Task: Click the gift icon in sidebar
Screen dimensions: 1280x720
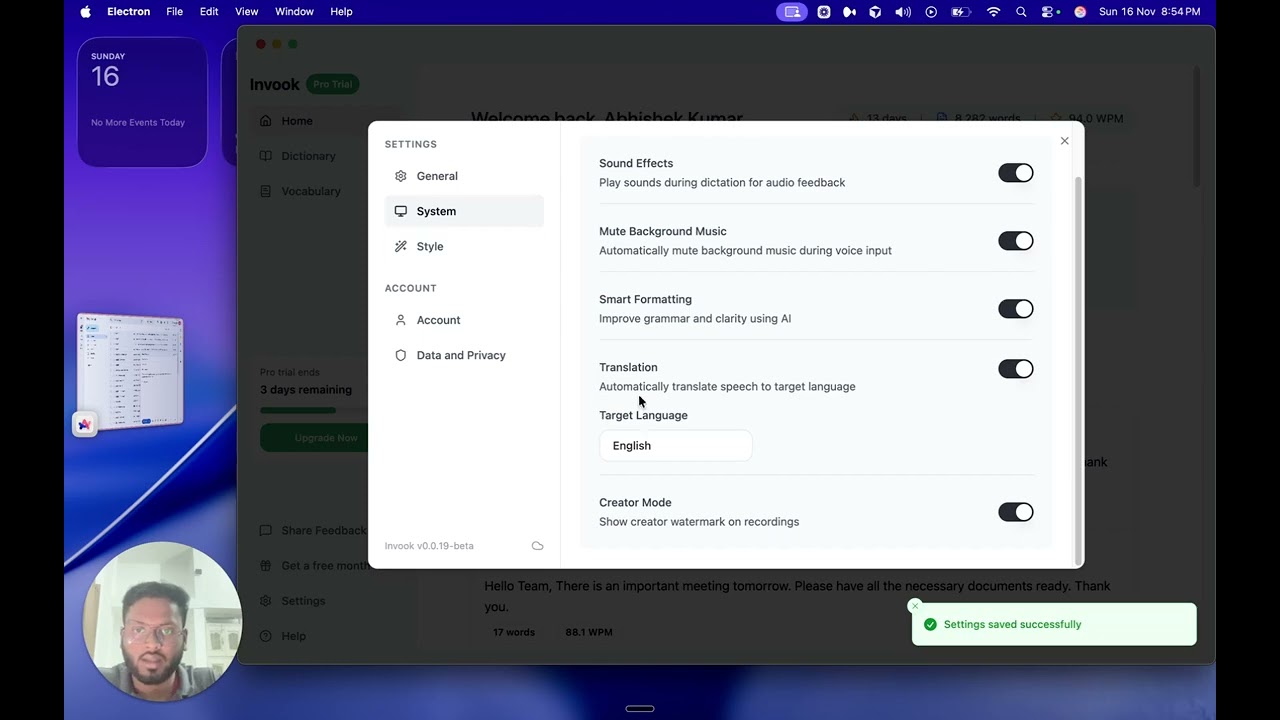Action: coord(265,566)
